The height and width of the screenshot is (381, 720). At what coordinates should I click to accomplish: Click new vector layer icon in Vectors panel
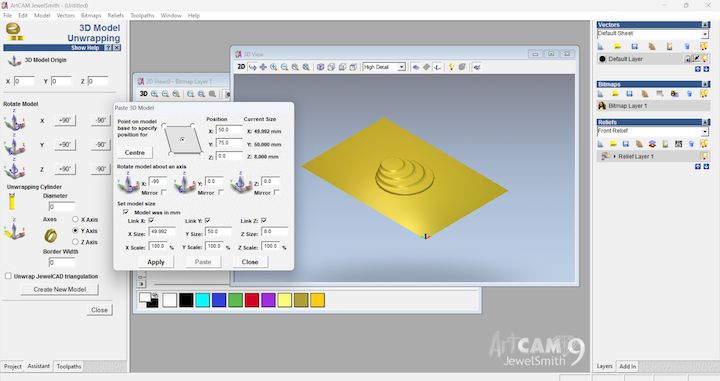601,46
